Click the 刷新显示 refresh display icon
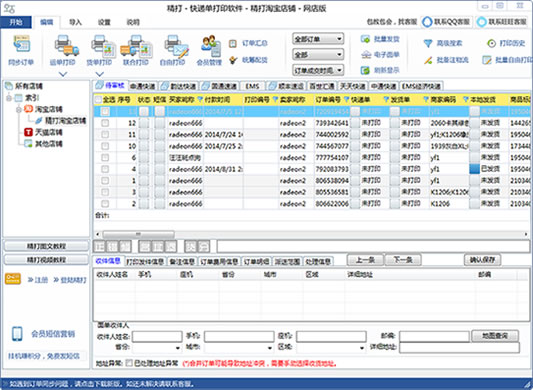 pyautogui.click(x=365, y=70)
